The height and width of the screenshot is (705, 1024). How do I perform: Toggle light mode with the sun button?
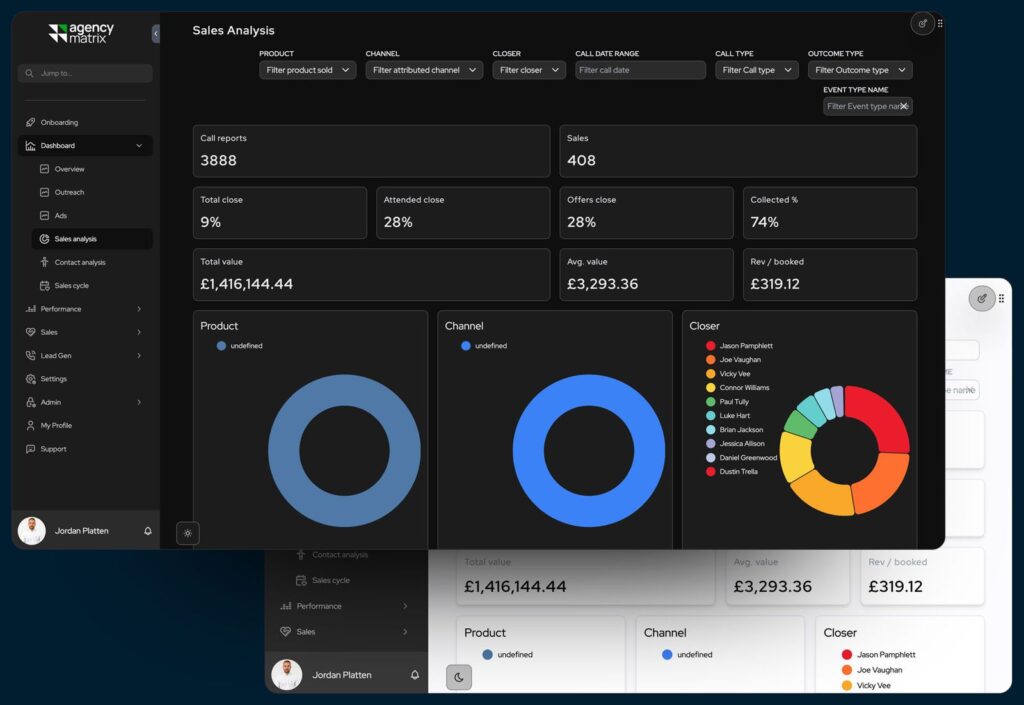188,533
